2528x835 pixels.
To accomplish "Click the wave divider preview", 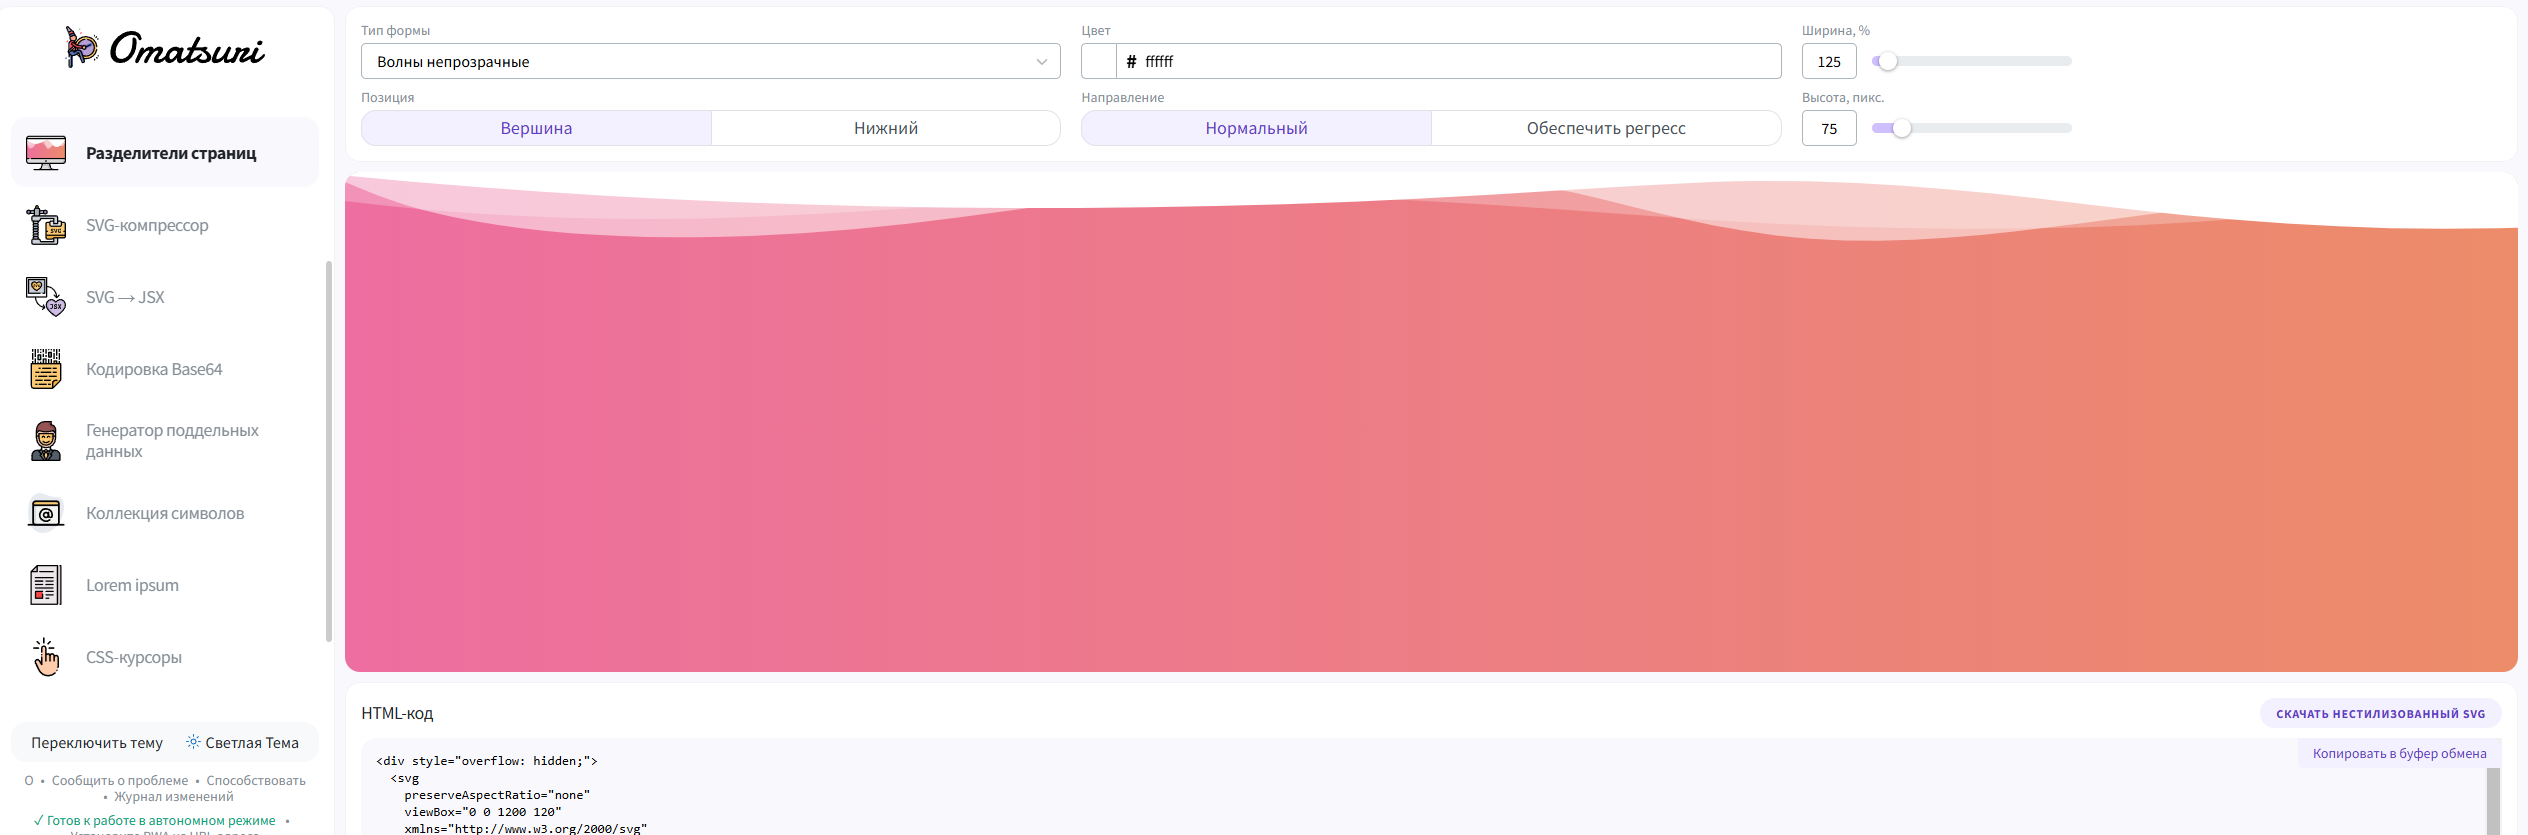I will click(x=1431, y=422).
